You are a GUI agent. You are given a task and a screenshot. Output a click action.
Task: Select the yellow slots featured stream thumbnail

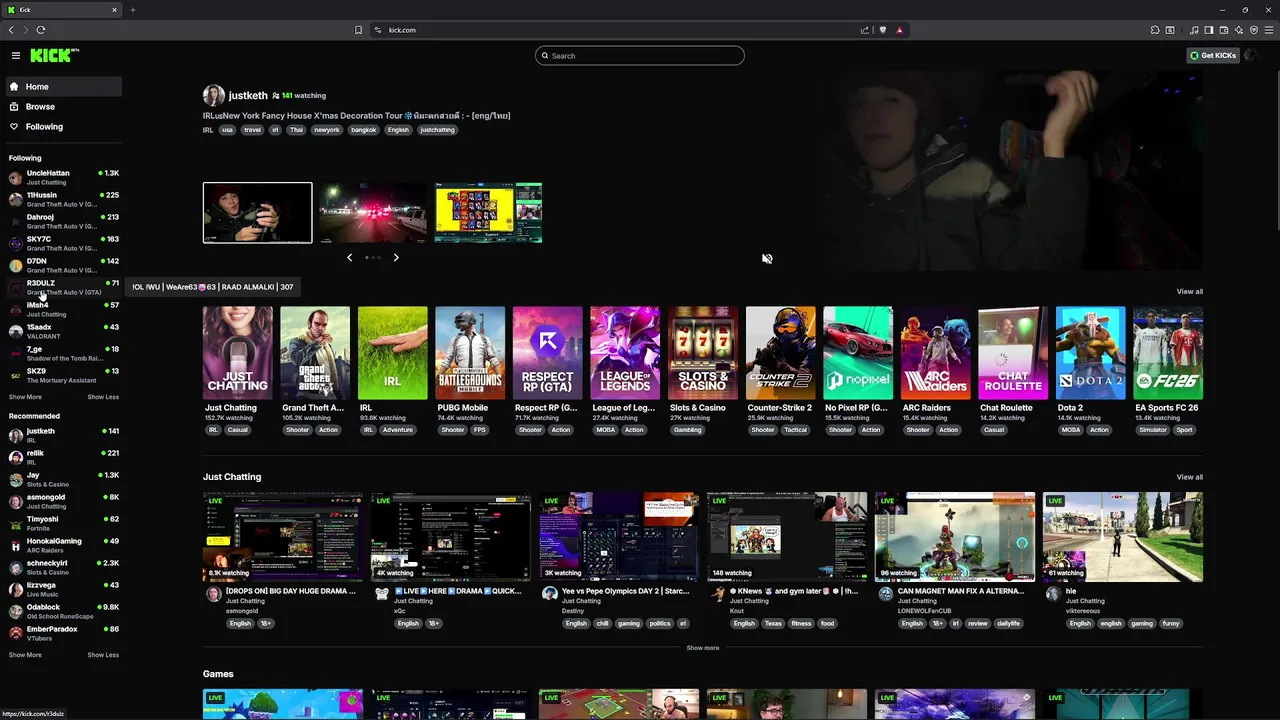pyautogui.click(x=488, y=213)
